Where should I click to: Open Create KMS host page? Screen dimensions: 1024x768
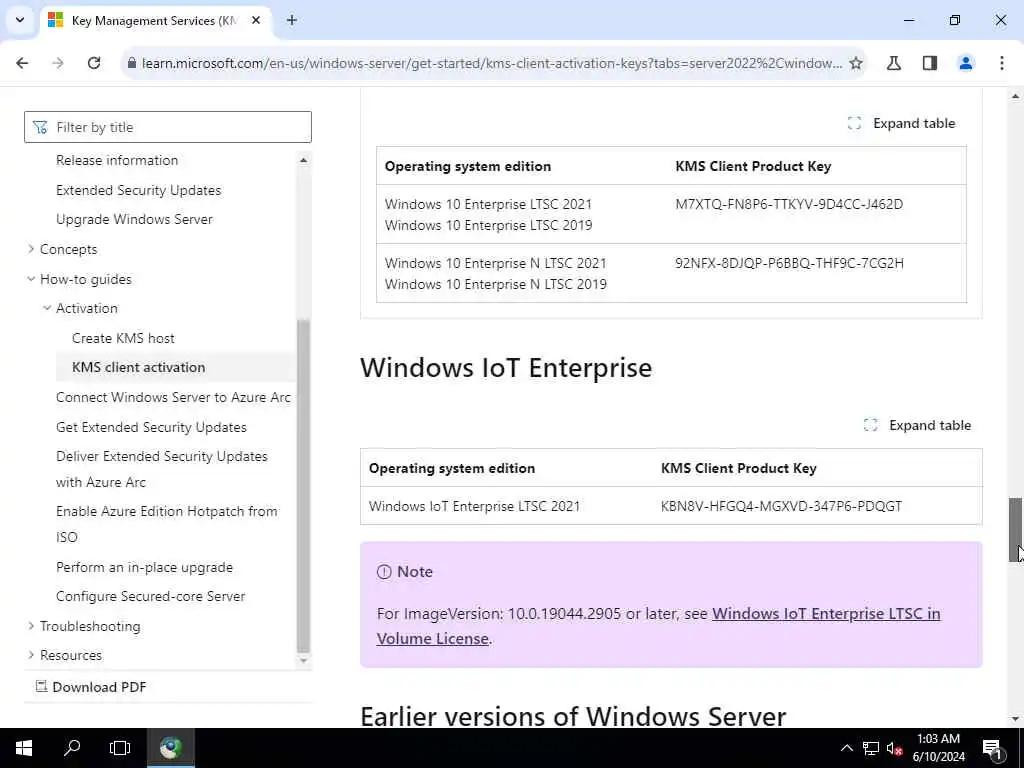coord(123,338)
